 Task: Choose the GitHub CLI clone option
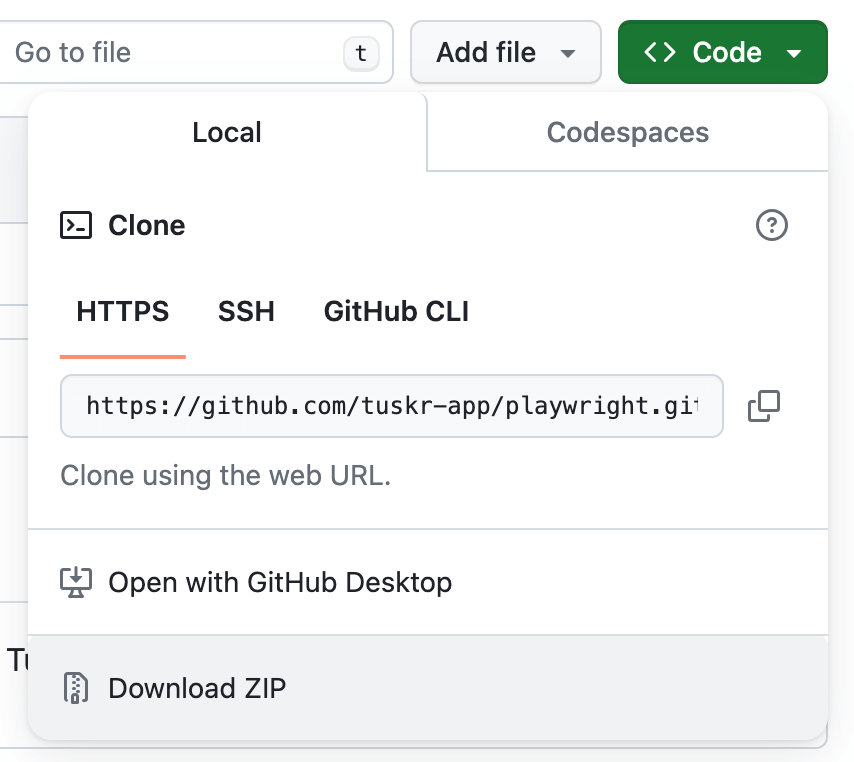click(x=396, y=311)
